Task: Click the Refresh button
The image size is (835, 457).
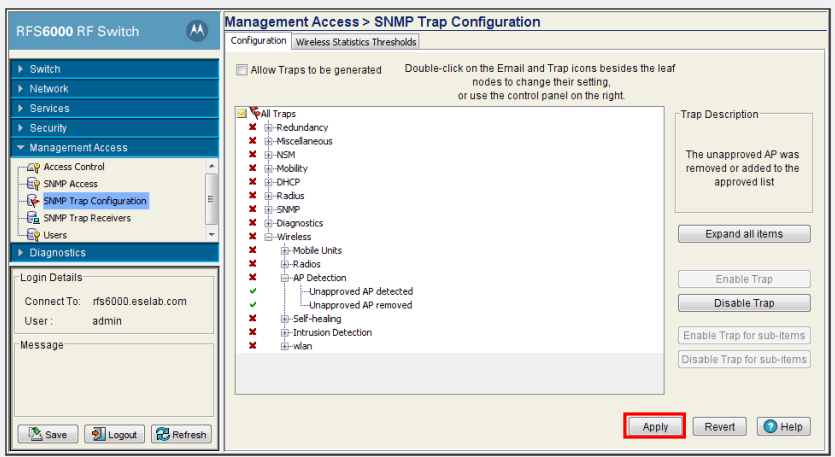Action: pos(181,434)
